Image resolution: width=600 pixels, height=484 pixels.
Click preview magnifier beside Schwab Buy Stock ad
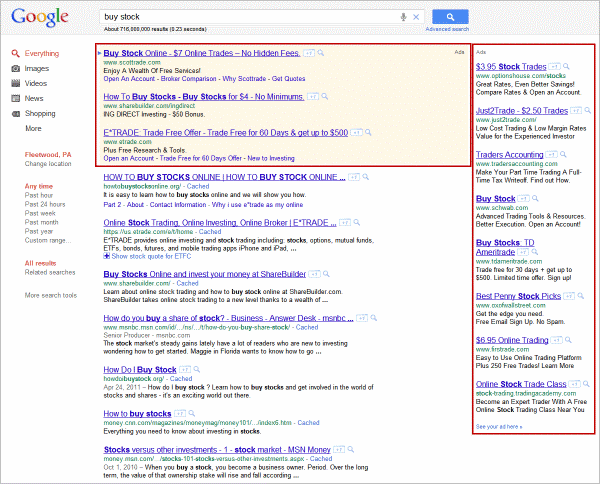(x=535, y=199)
